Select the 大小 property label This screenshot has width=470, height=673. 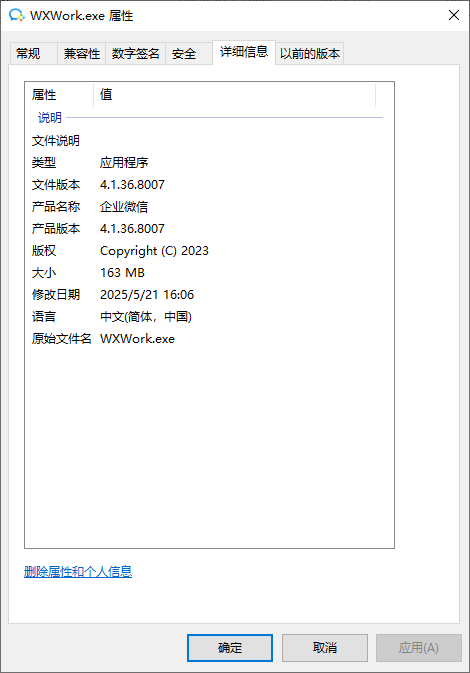tap(44, 273)
